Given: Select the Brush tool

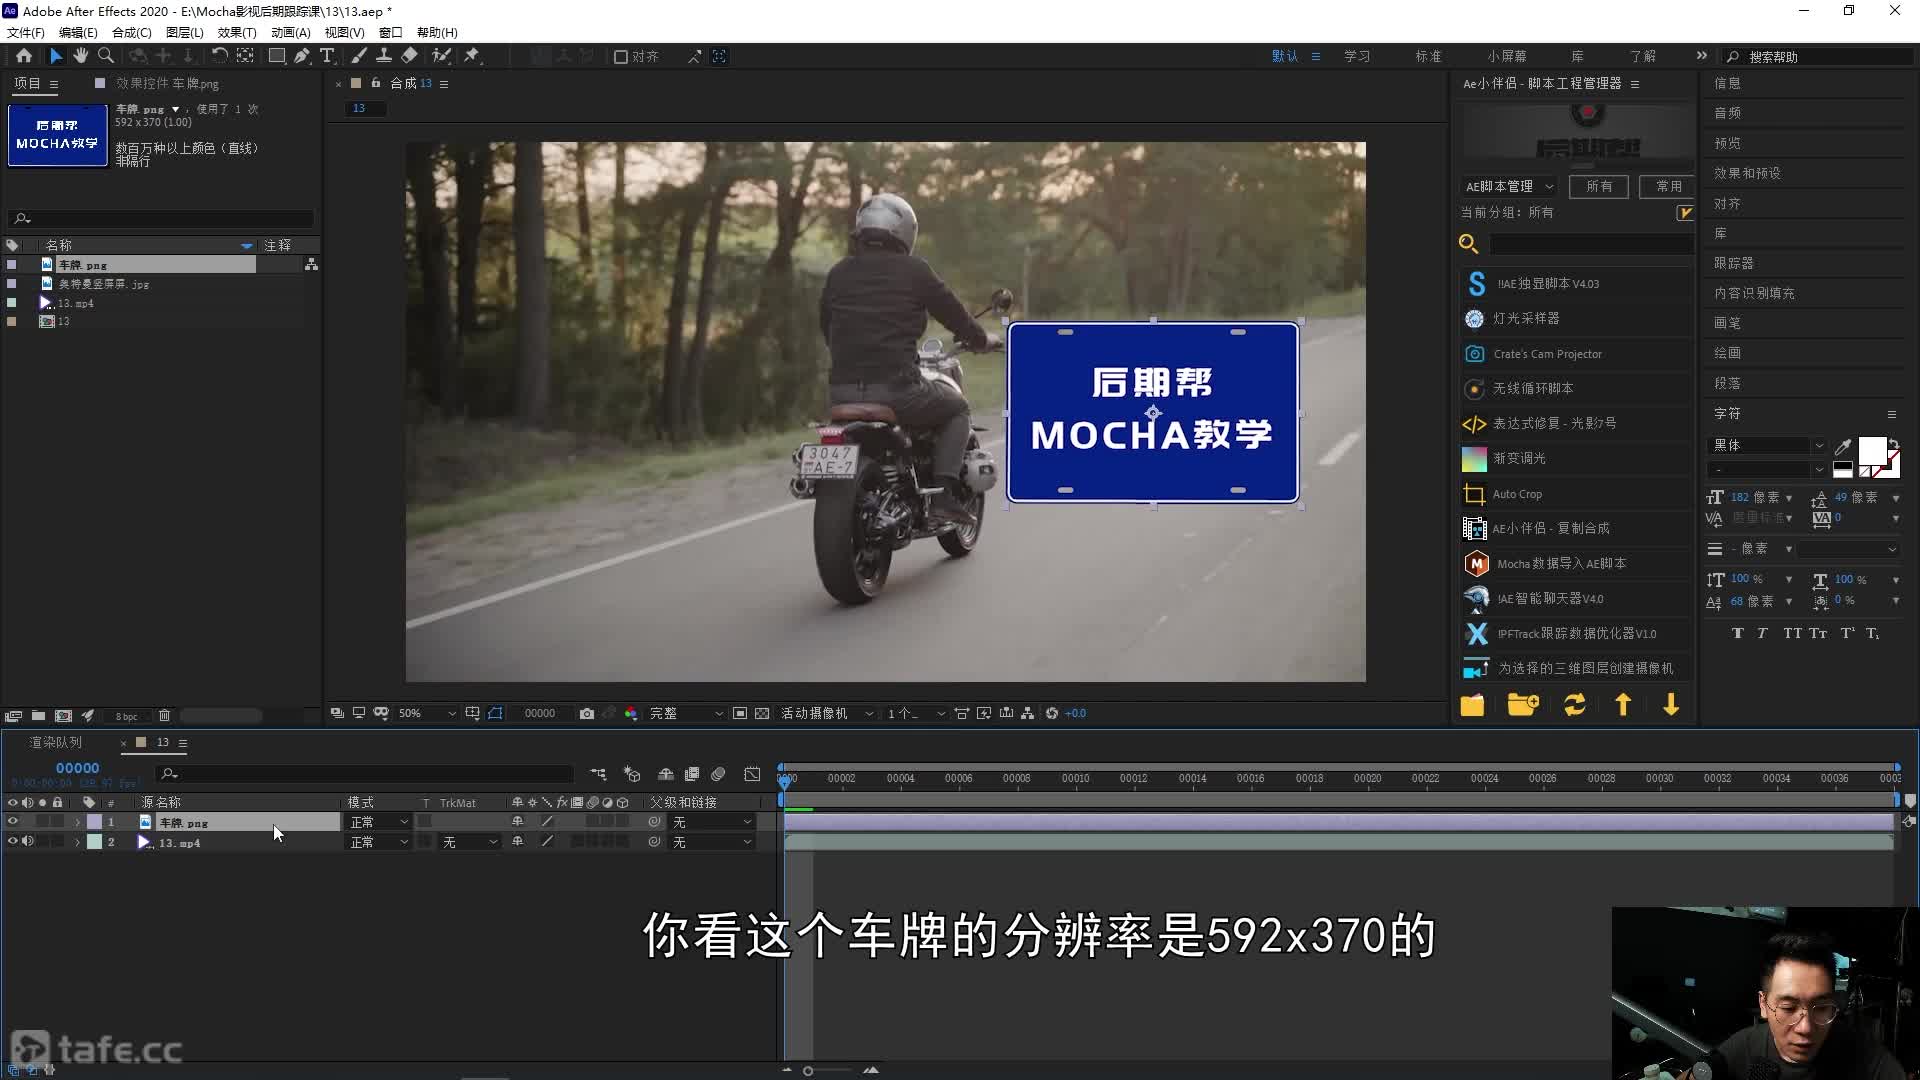Looking at the screenshot, I should tap(359, 56).
